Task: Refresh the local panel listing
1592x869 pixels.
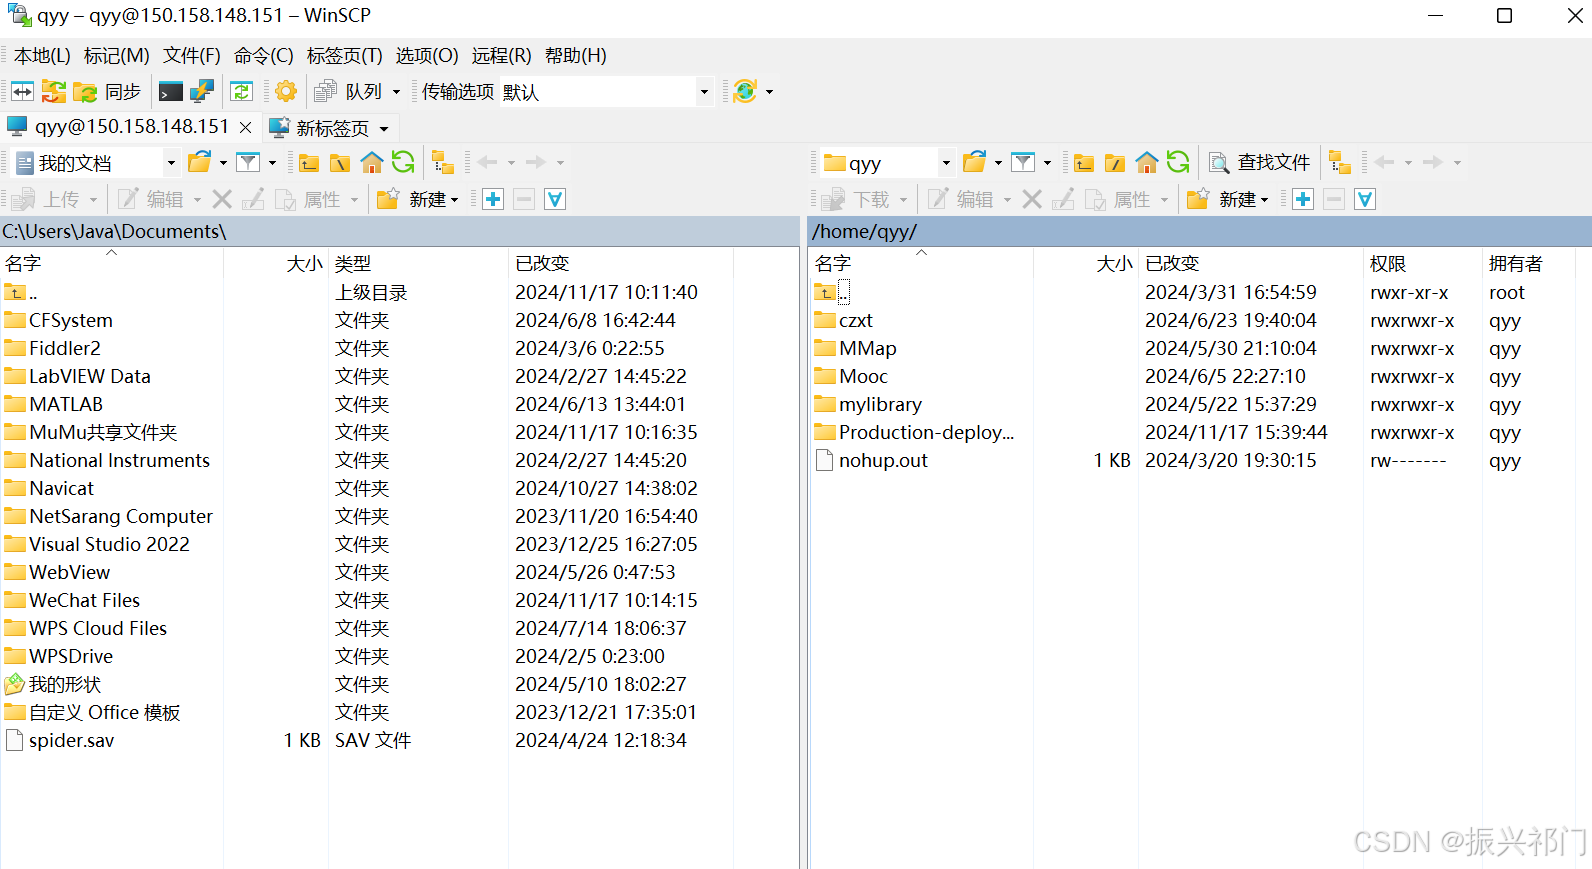Action: [x=403, y=162]
